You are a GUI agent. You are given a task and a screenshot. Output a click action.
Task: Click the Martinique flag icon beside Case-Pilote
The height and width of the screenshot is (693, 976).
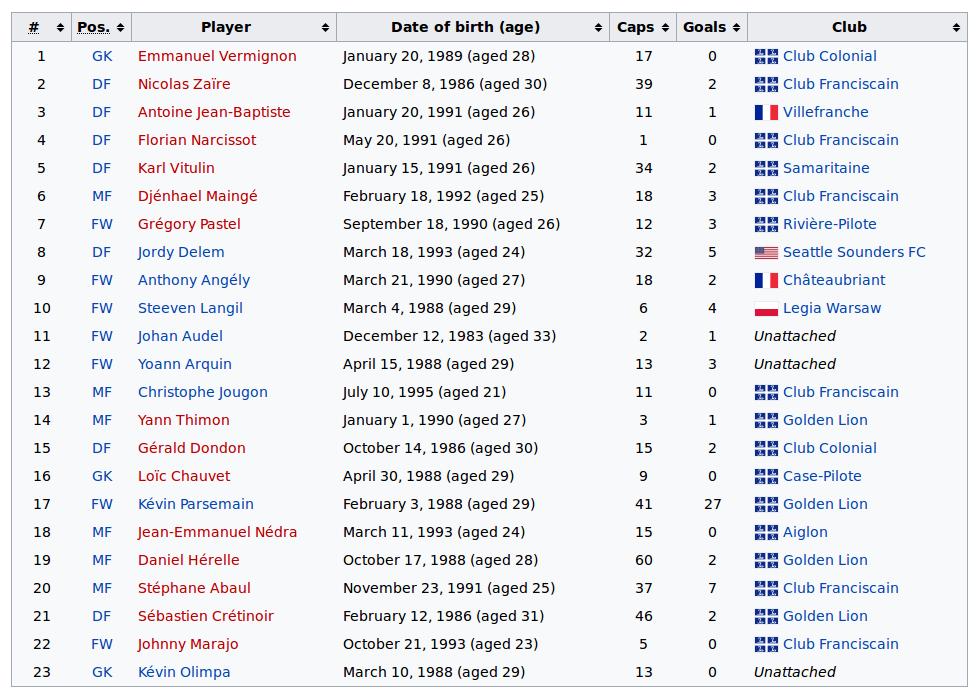click(766, 476)
